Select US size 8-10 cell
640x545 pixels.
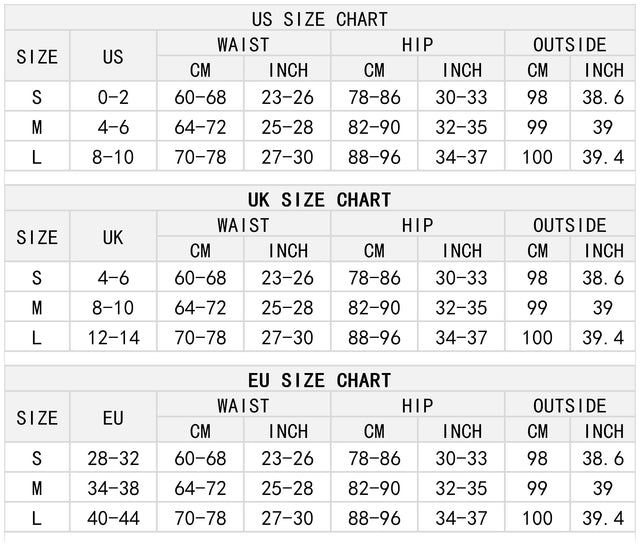113,157
